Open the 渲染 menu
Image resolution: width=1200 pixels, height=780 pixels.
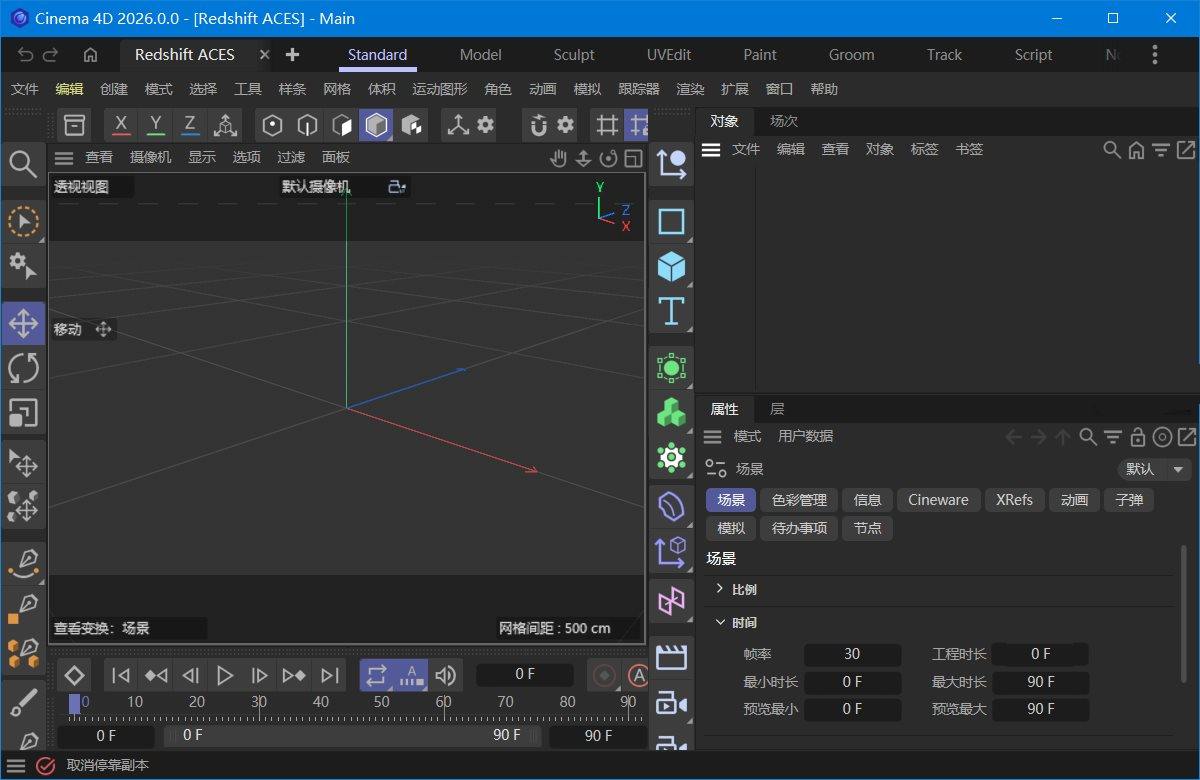pos(689,89)
